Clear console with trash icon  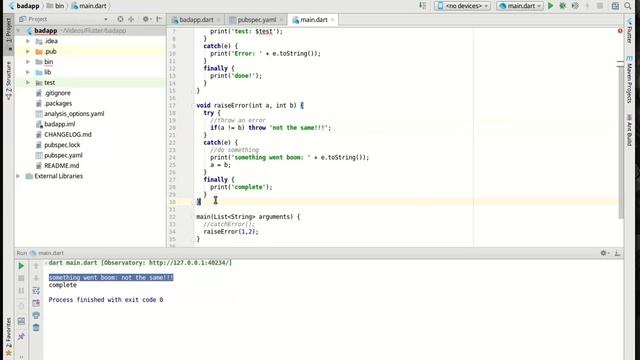click(x=36, y=327)
